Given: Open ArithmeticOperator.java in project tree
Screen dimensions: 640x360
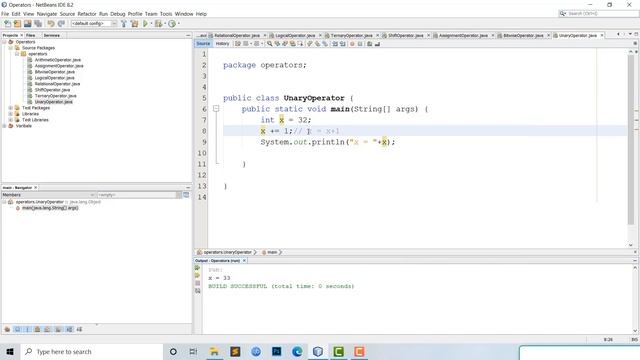Looking at the screenshot, I should tap(58, 60).
